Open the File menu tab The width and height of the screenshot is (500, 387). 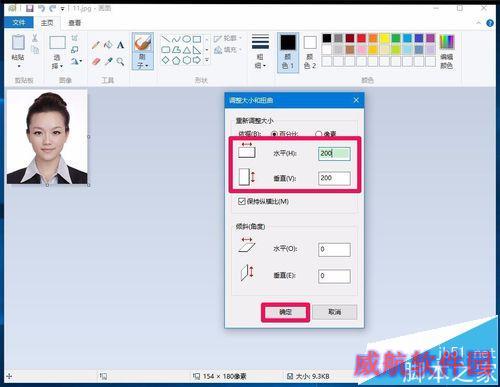point(19,22)
